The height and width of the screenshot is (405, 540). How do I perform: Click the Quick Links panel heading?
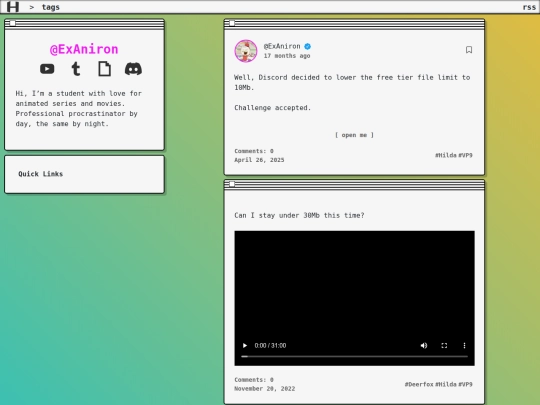[x=41, y=174]
